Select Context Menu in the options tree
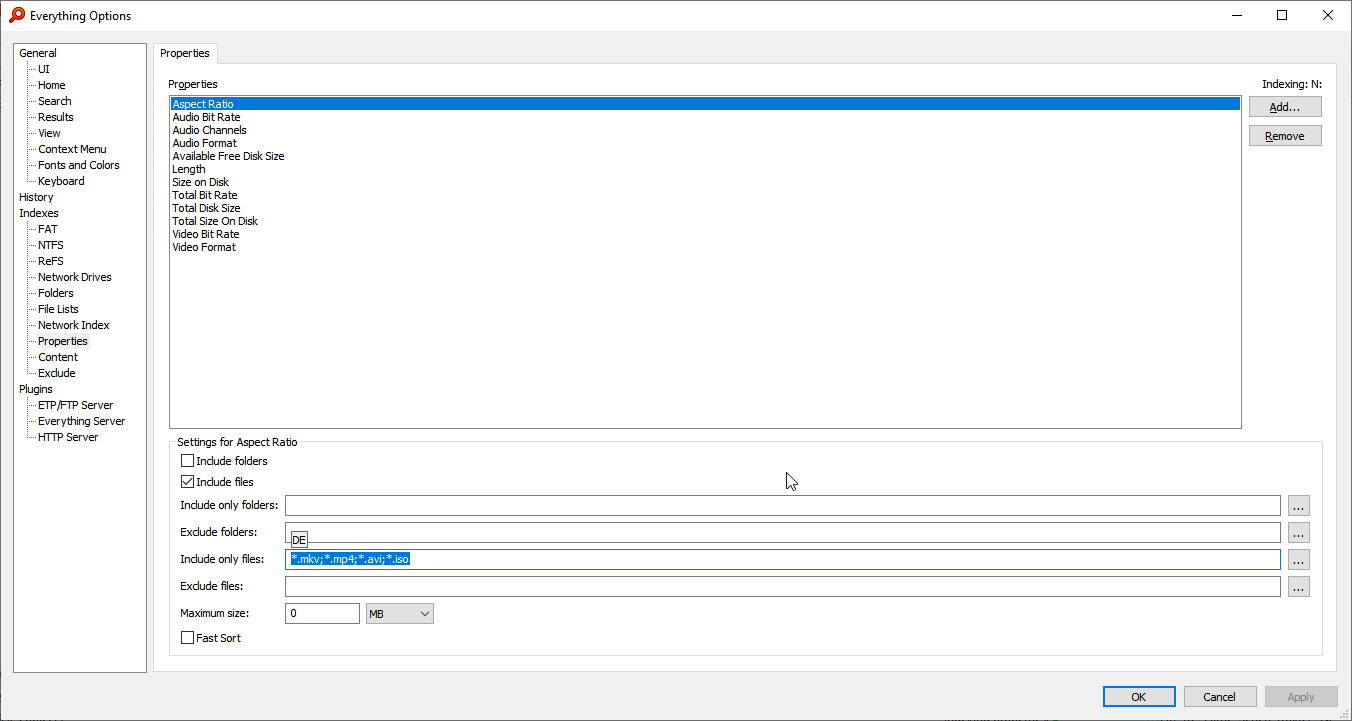The height and width of the screenshot is (721, 1352). point(72,149)
